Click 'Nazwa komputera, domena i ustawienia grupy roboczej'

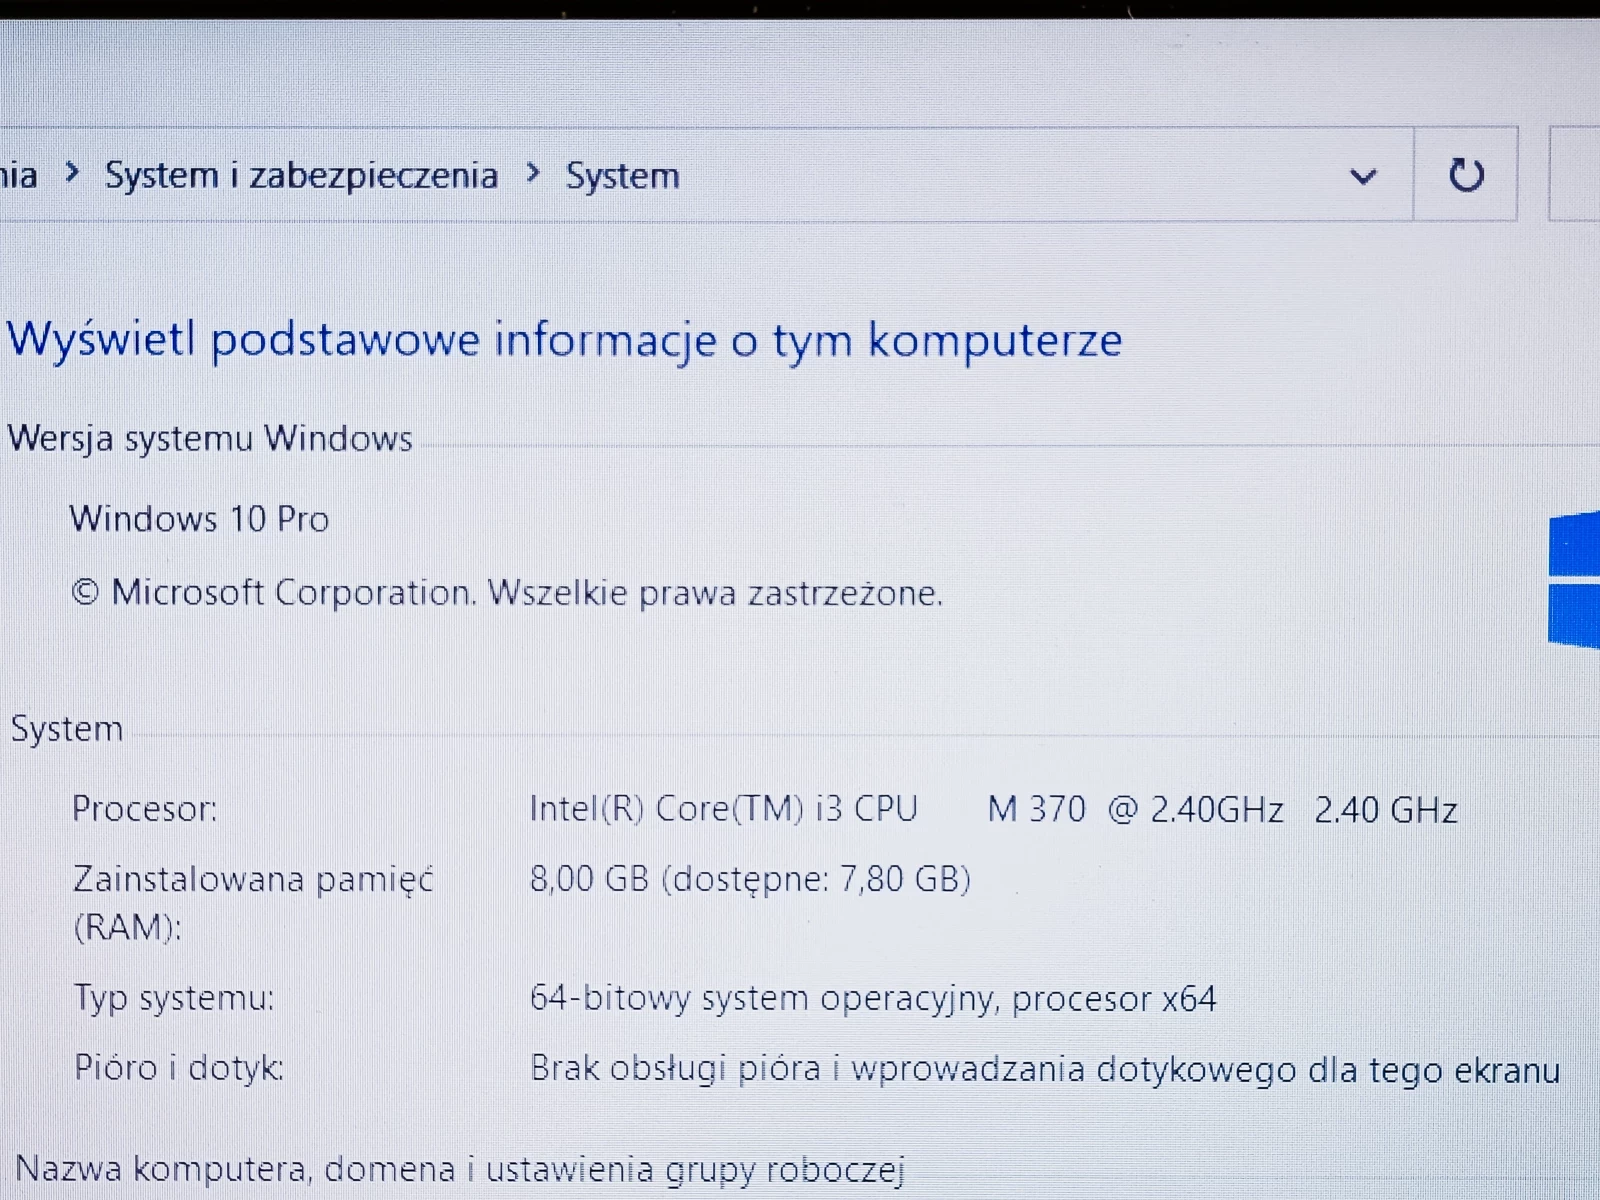(460, 1169)
